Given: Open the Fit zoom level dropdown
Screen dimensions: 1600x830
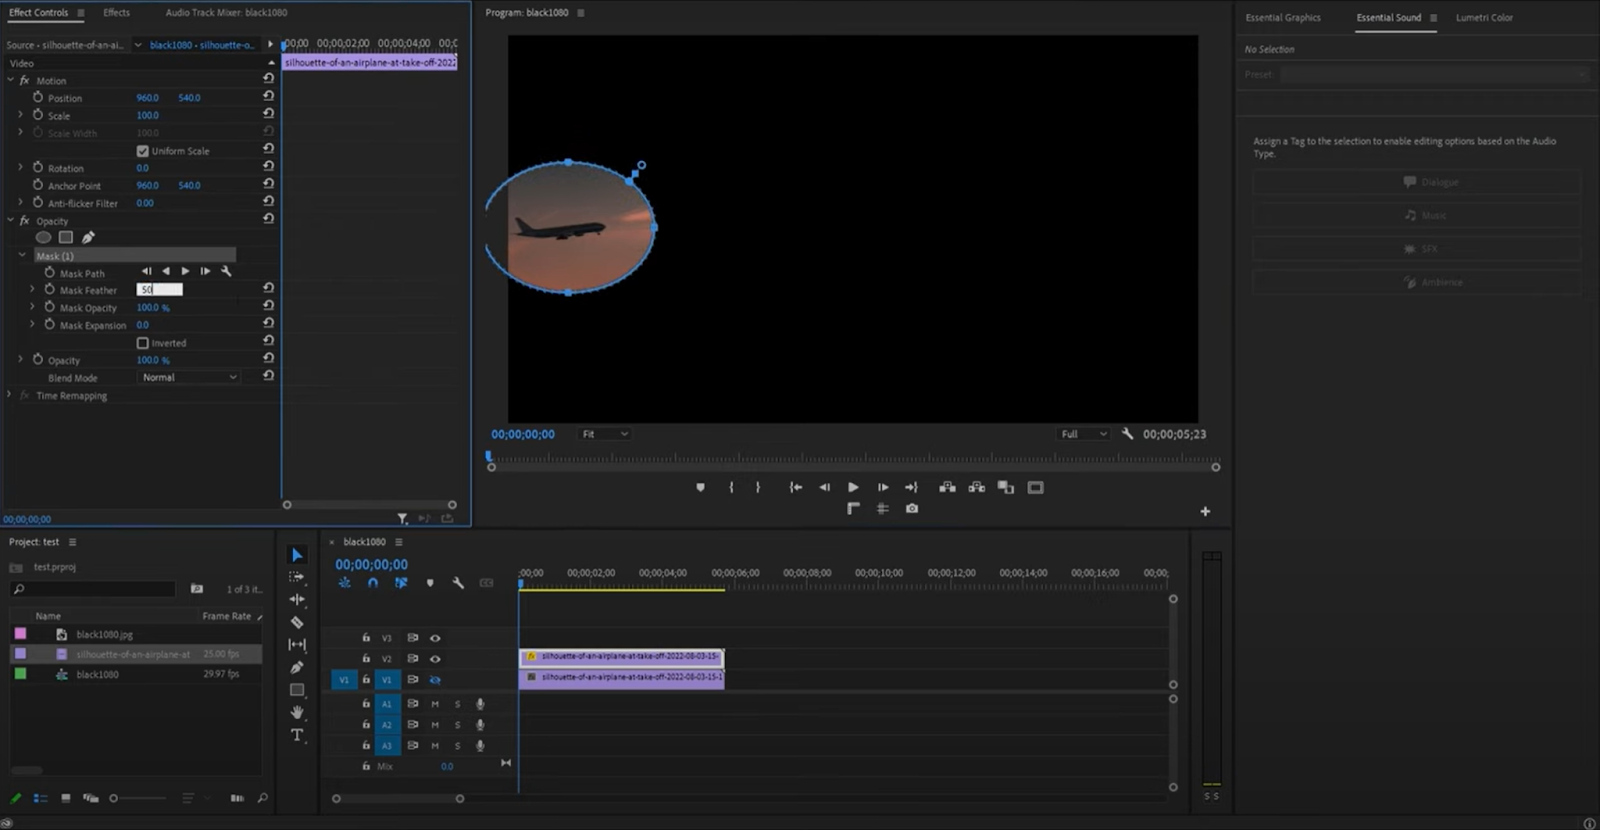Looking at the screenshot, I should [x=605, y=434].
